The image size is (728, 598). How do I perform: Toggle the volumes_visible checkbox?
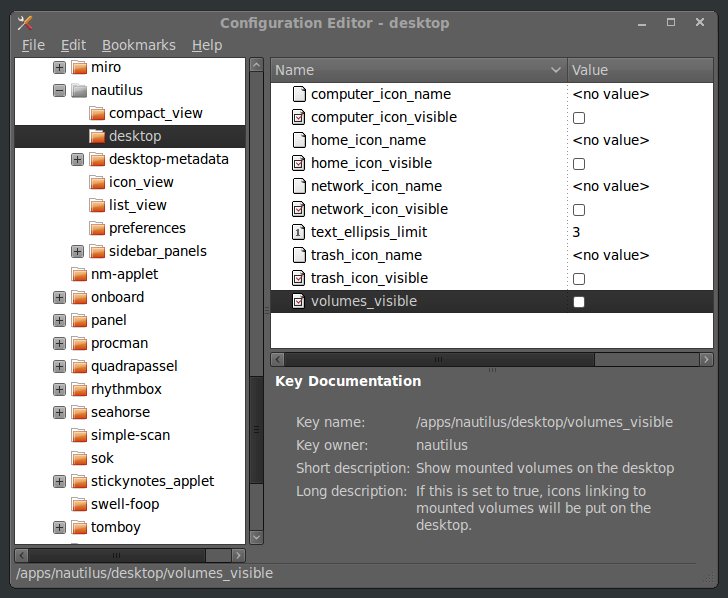pyautogui.click(x=579, y=302)
